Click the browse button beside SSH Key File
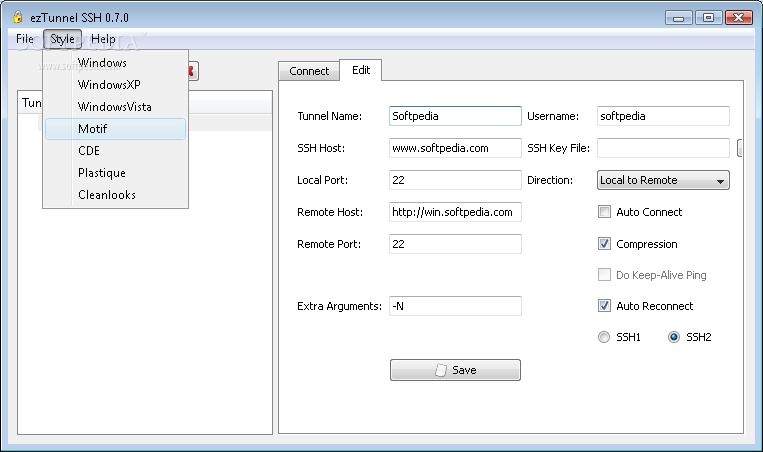Image resolution: width=763 pixels, height=452 pixels. coord(740,148)
